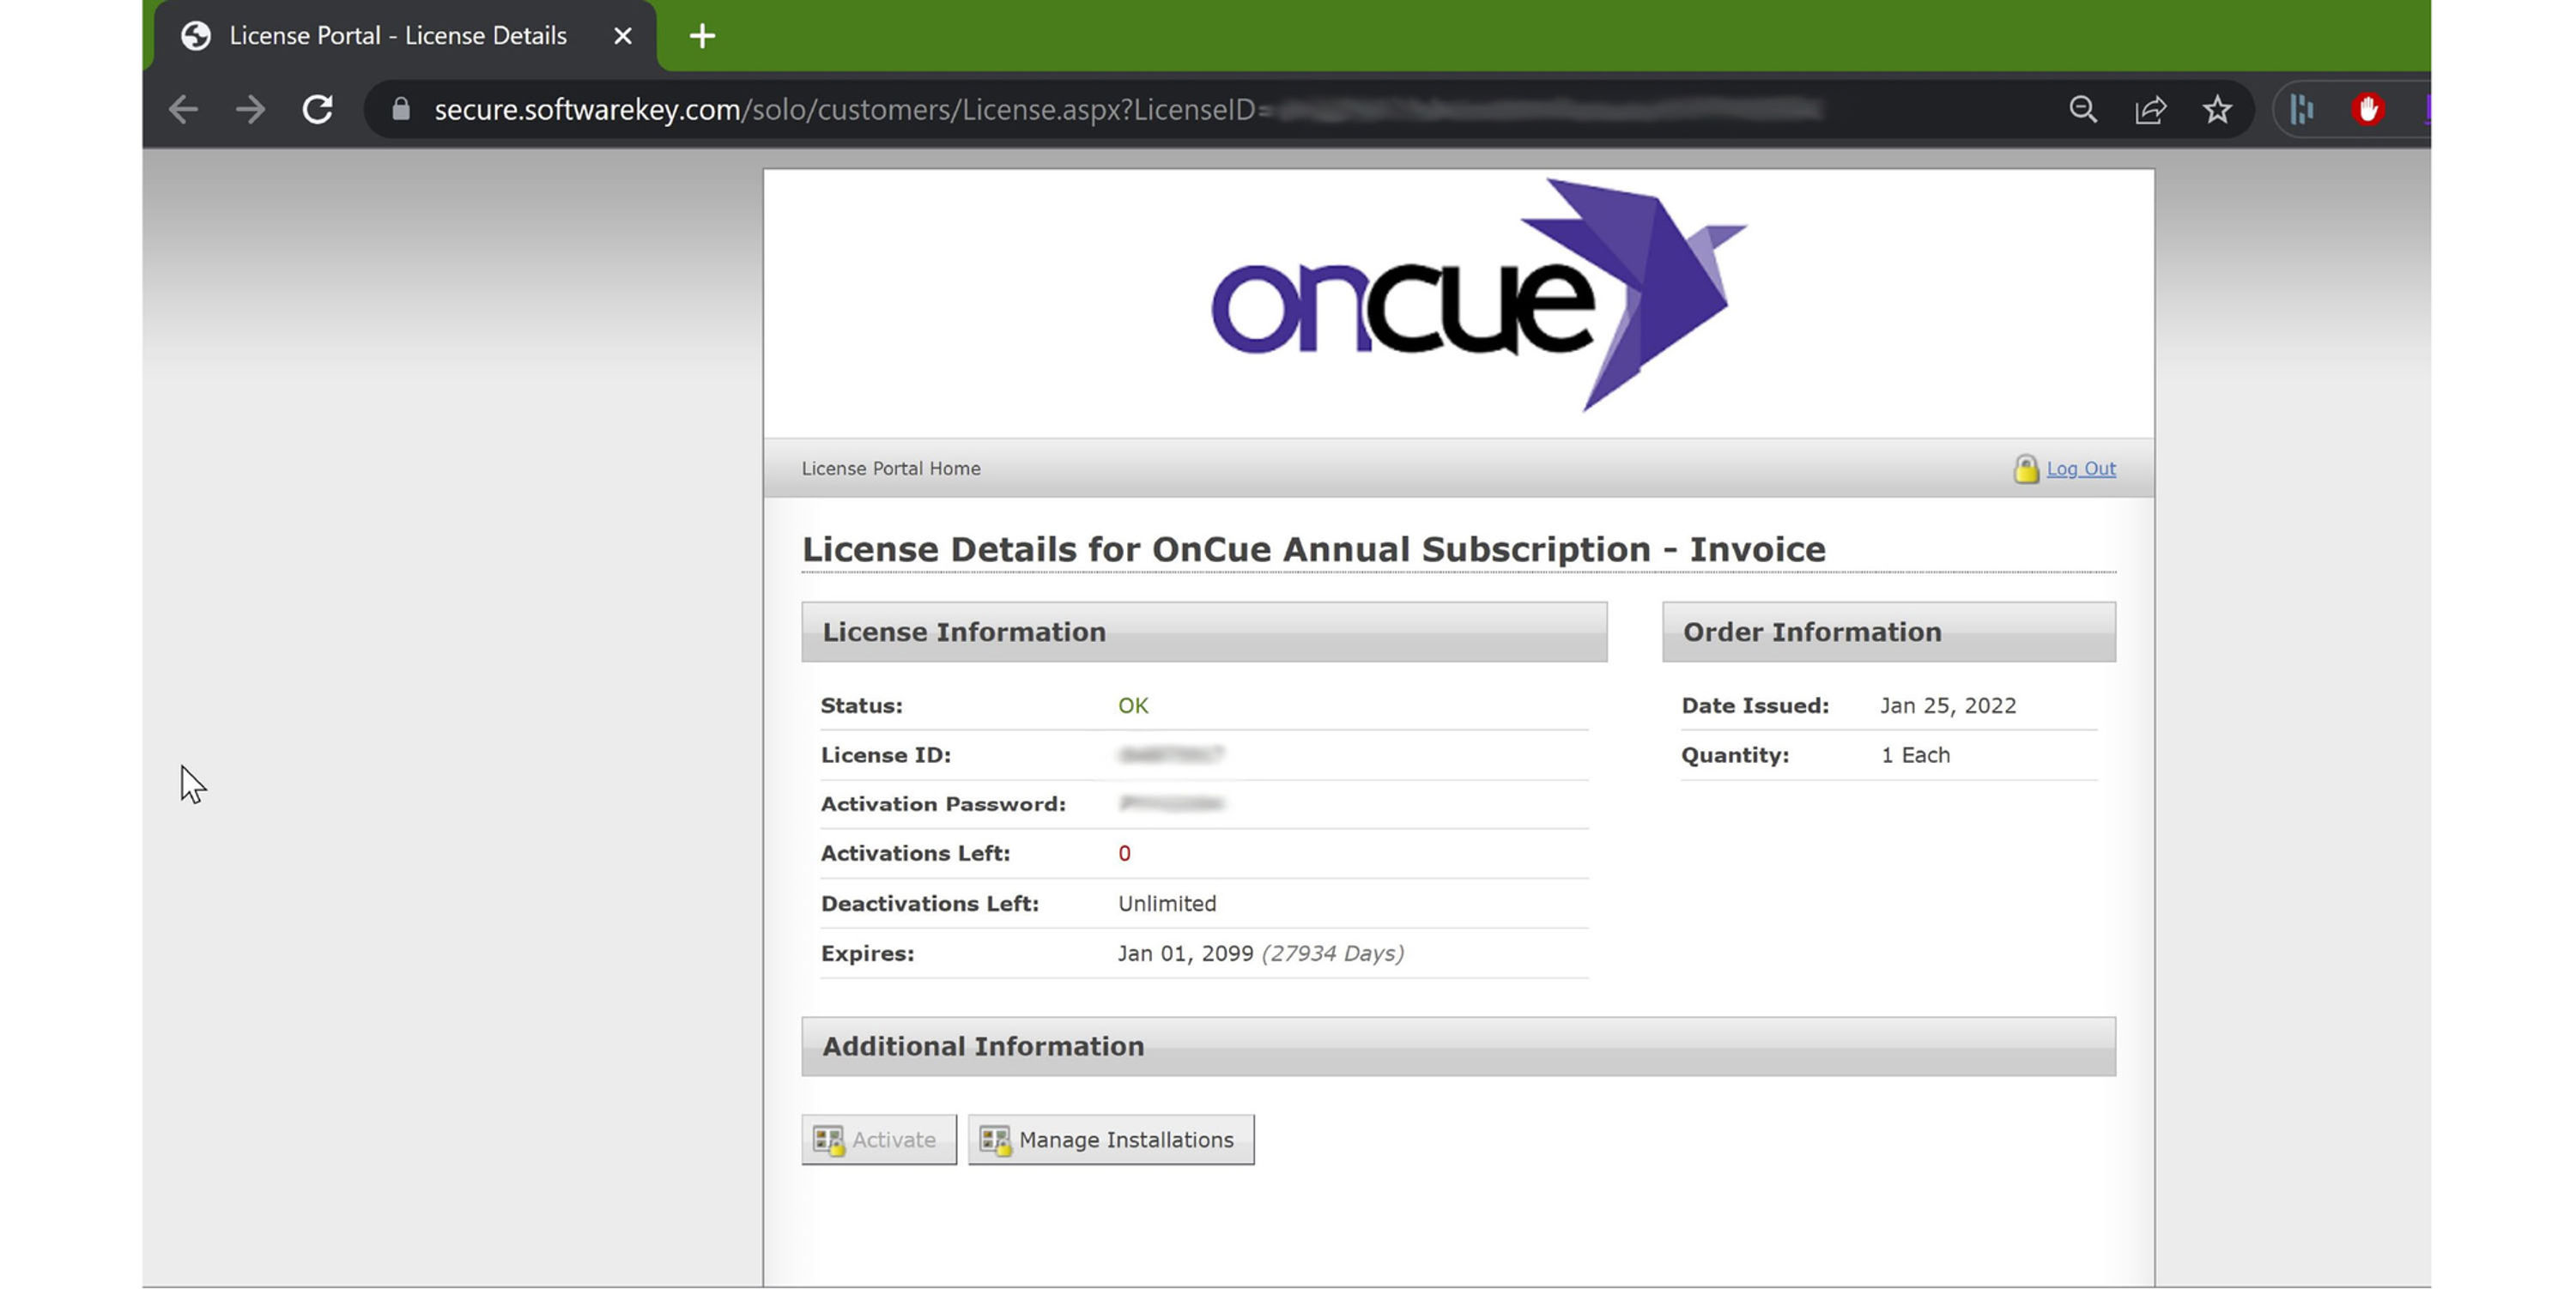Screen dimensions: 2576x1289
Task: Close the License Portal tab
Action: point(623,36)
